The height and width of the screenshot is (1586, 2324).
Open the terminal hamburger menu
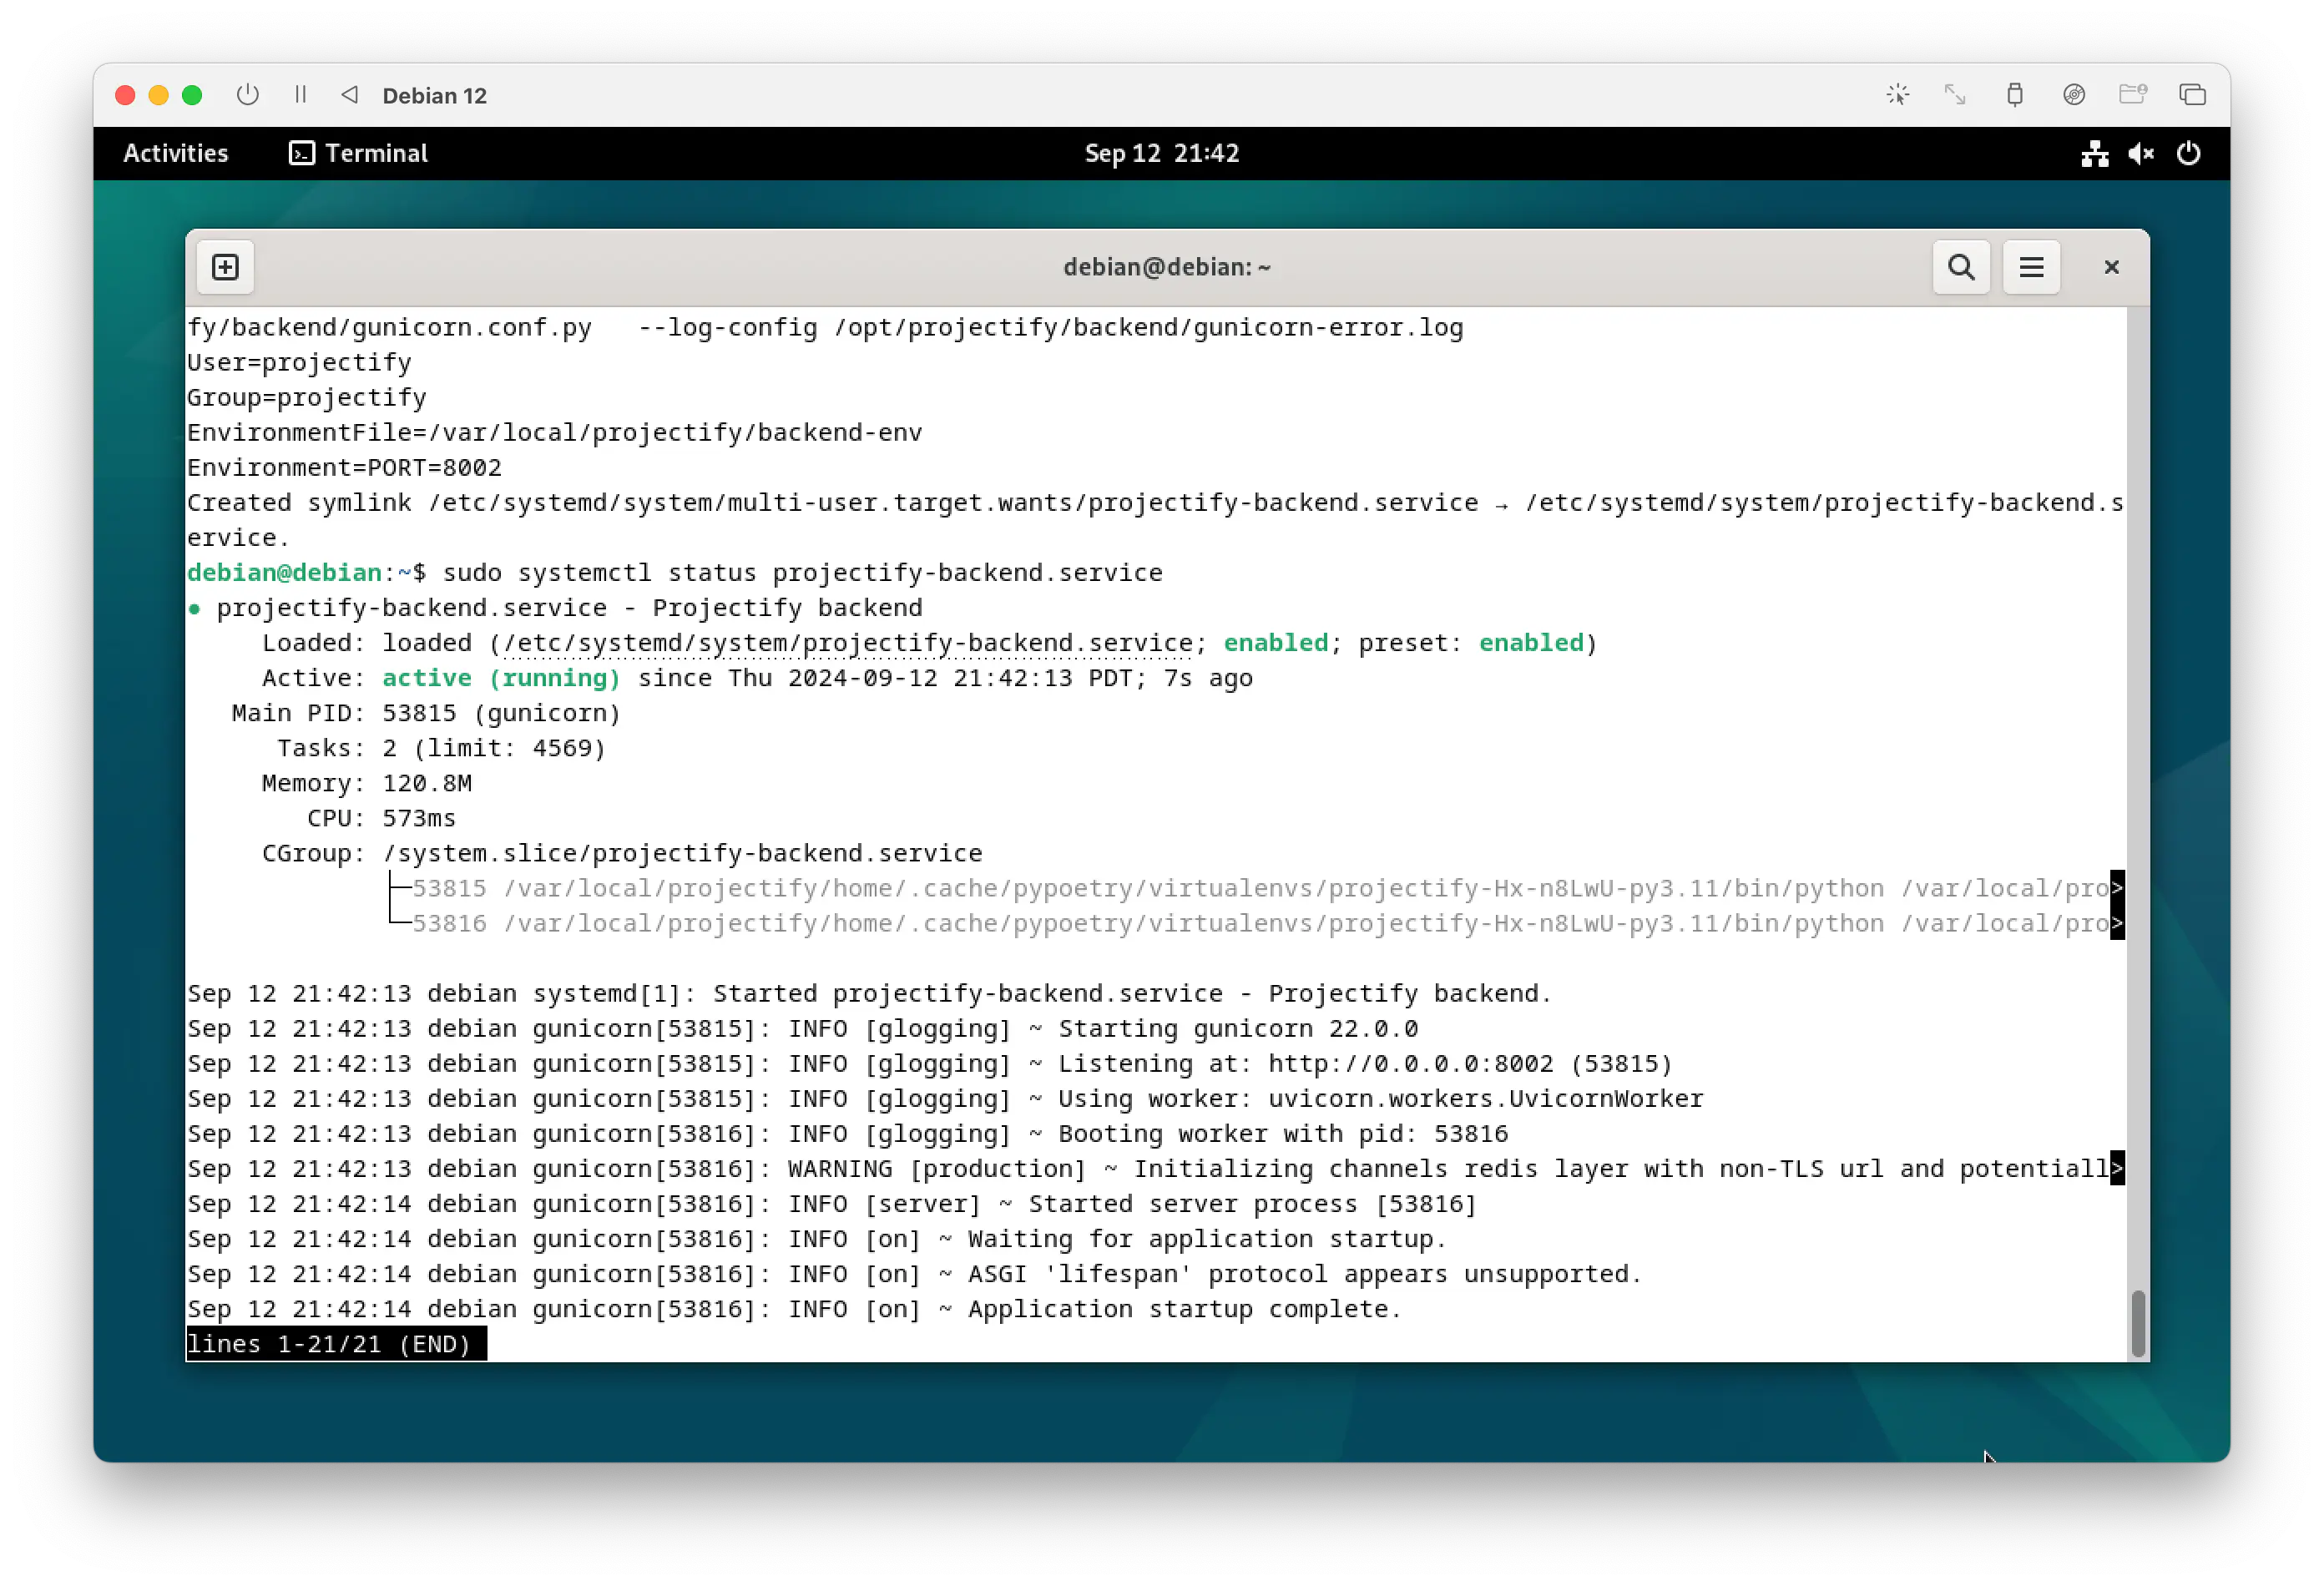click(x=2030, y=267)
